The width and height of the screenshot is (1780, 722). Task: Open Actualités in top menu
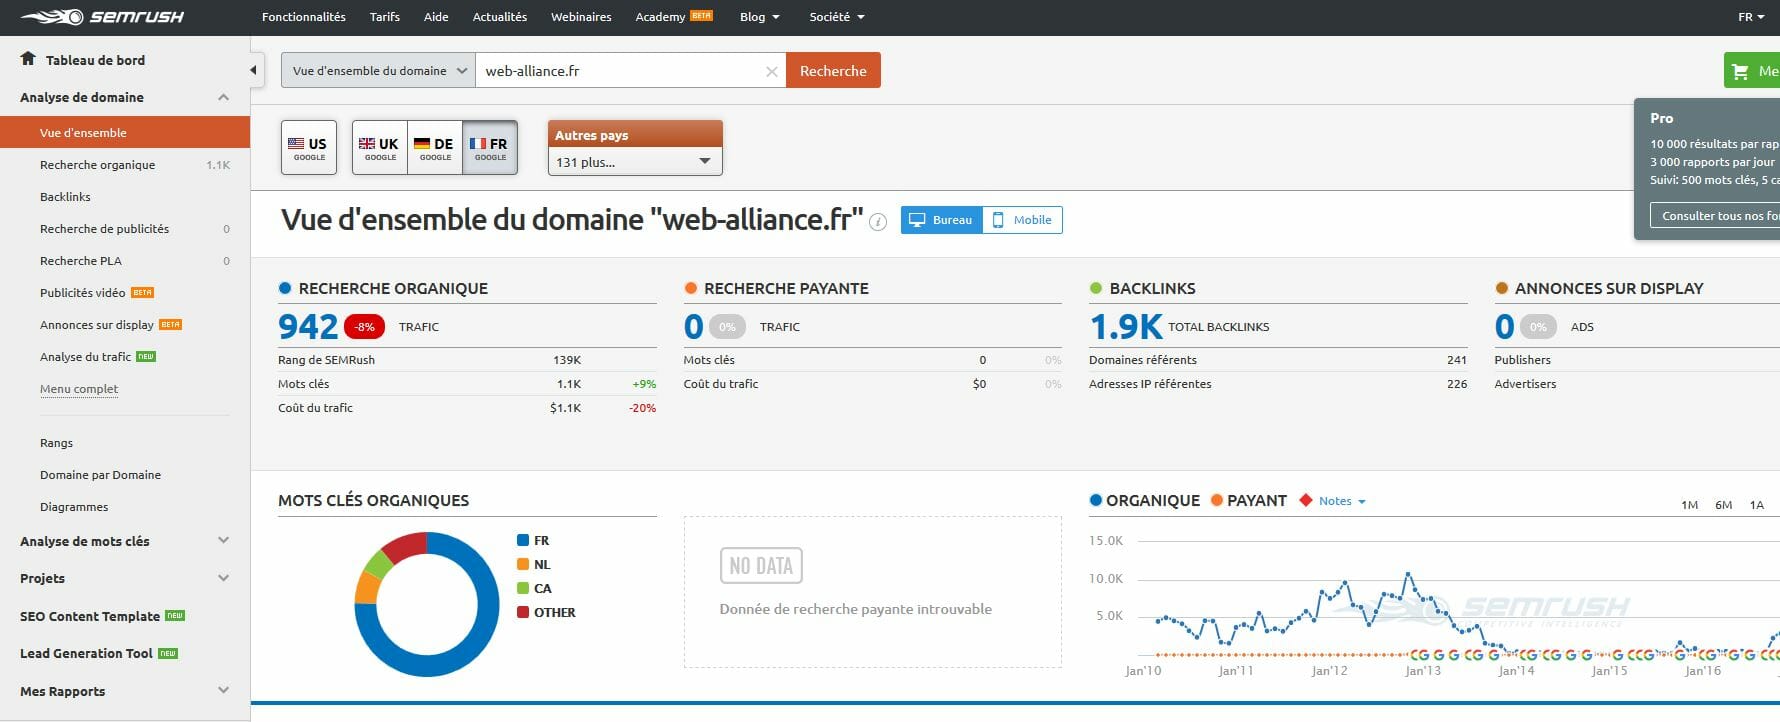coord(500,17)
